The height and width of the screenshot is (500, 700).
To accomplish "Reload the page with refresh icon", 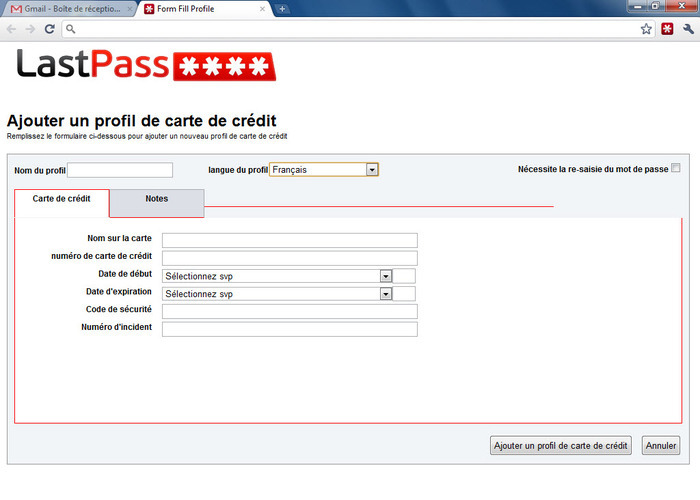I will point(50,29).
